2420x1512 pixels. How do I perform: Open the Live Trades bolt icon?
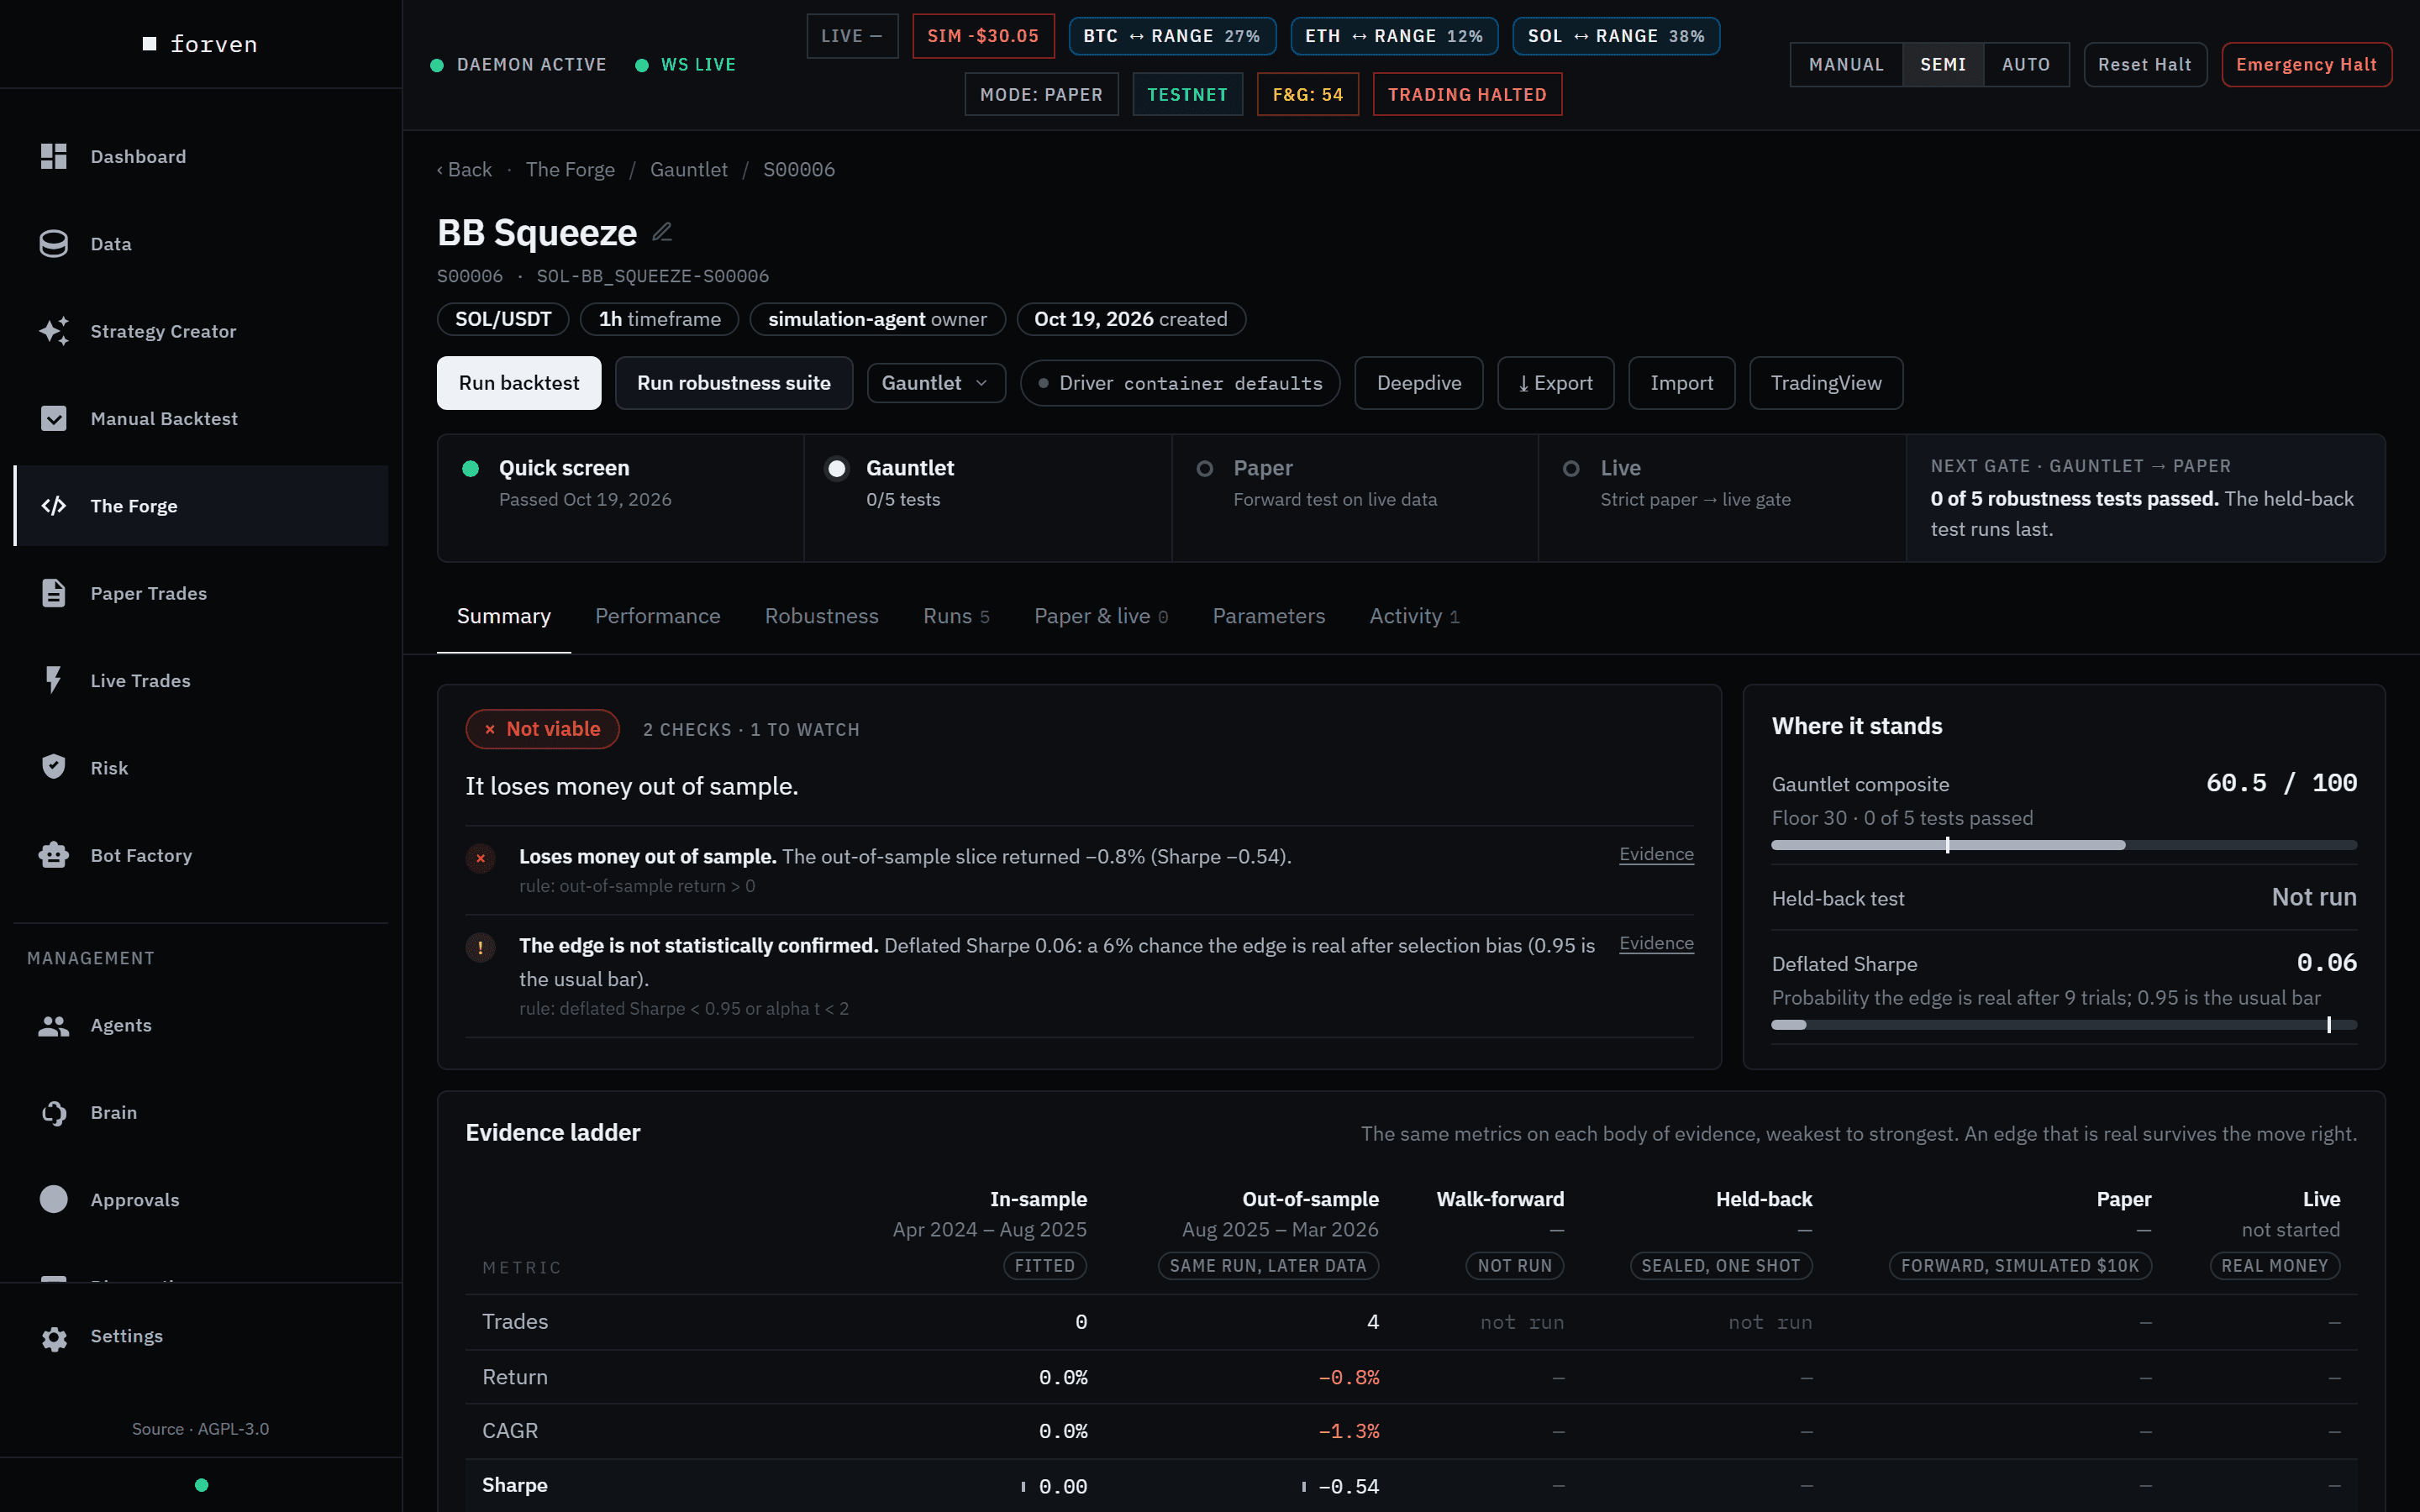[54, 680]
